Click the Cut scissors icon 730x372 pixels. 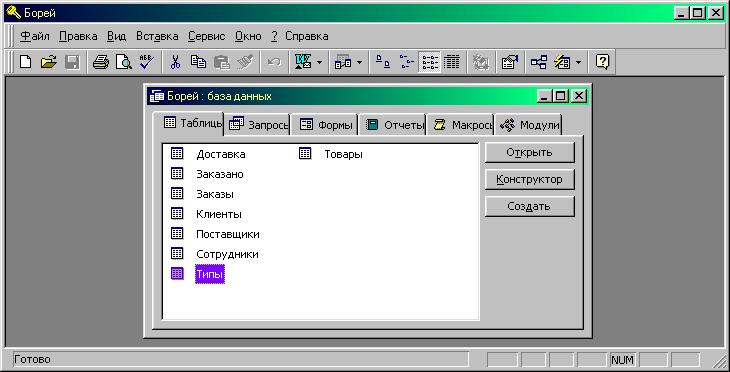click(x=176, y=62)
